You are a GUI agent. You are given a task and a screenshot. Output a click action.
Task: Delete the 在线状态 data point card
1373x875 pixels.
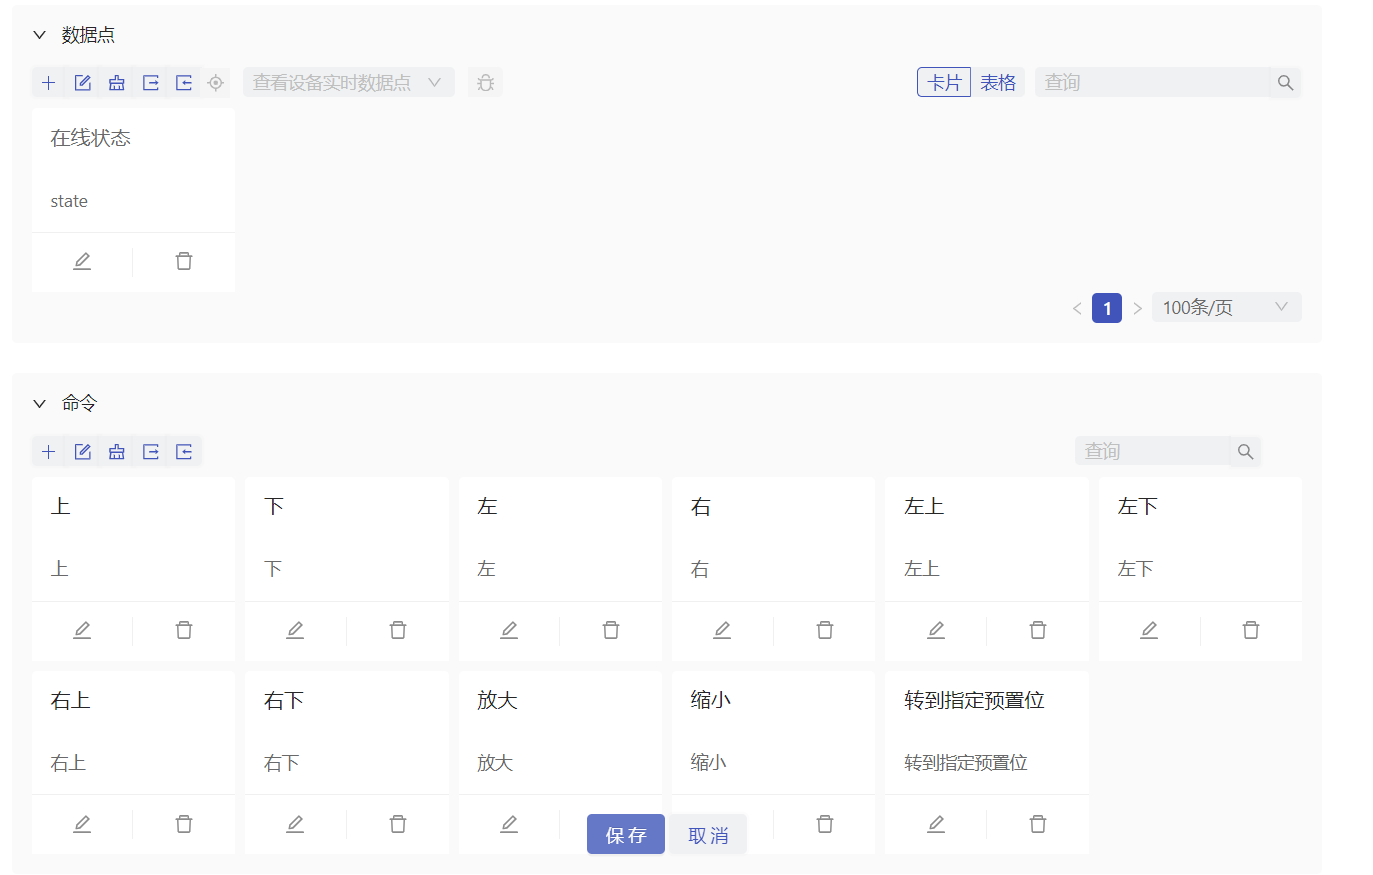click(184, 262)
